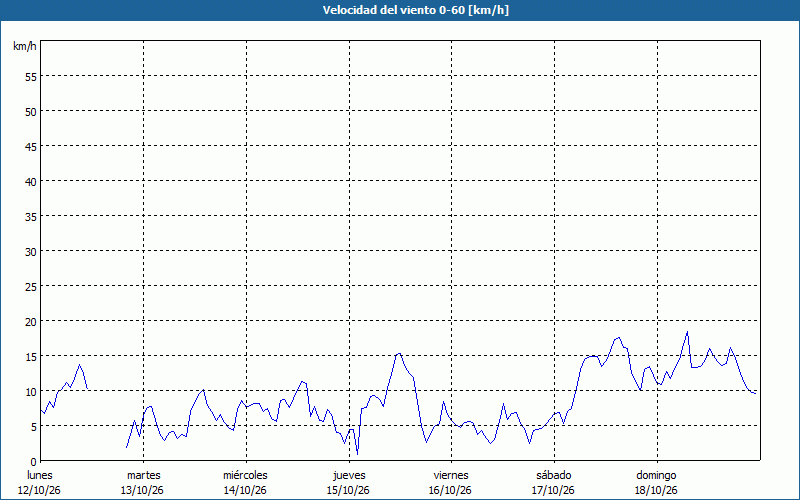The image size is (800, 500).
Task: Click the y-axis value '20'
Action: click(x=31, y=322)
